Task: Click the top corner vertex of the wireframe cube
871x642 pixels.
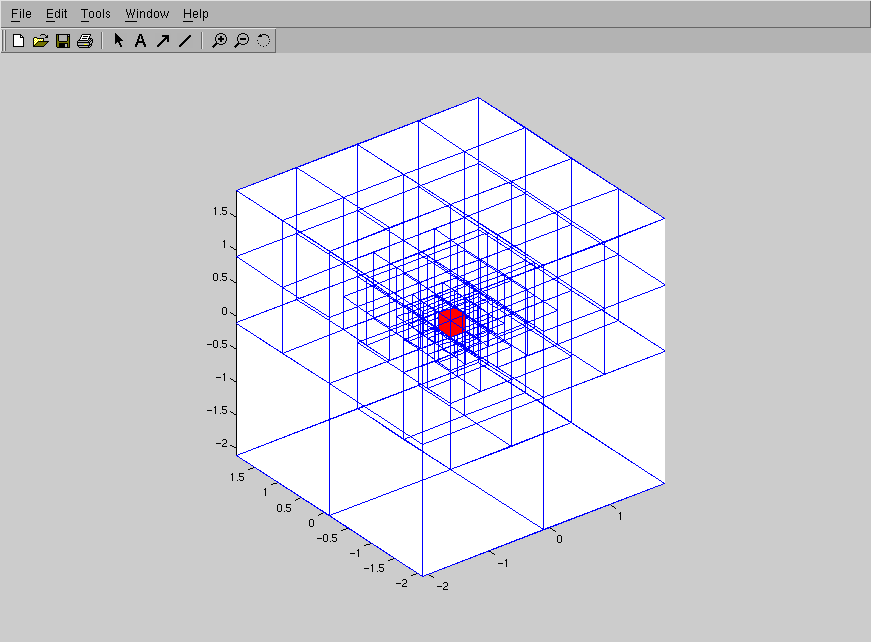Action: tap(478, 98)
